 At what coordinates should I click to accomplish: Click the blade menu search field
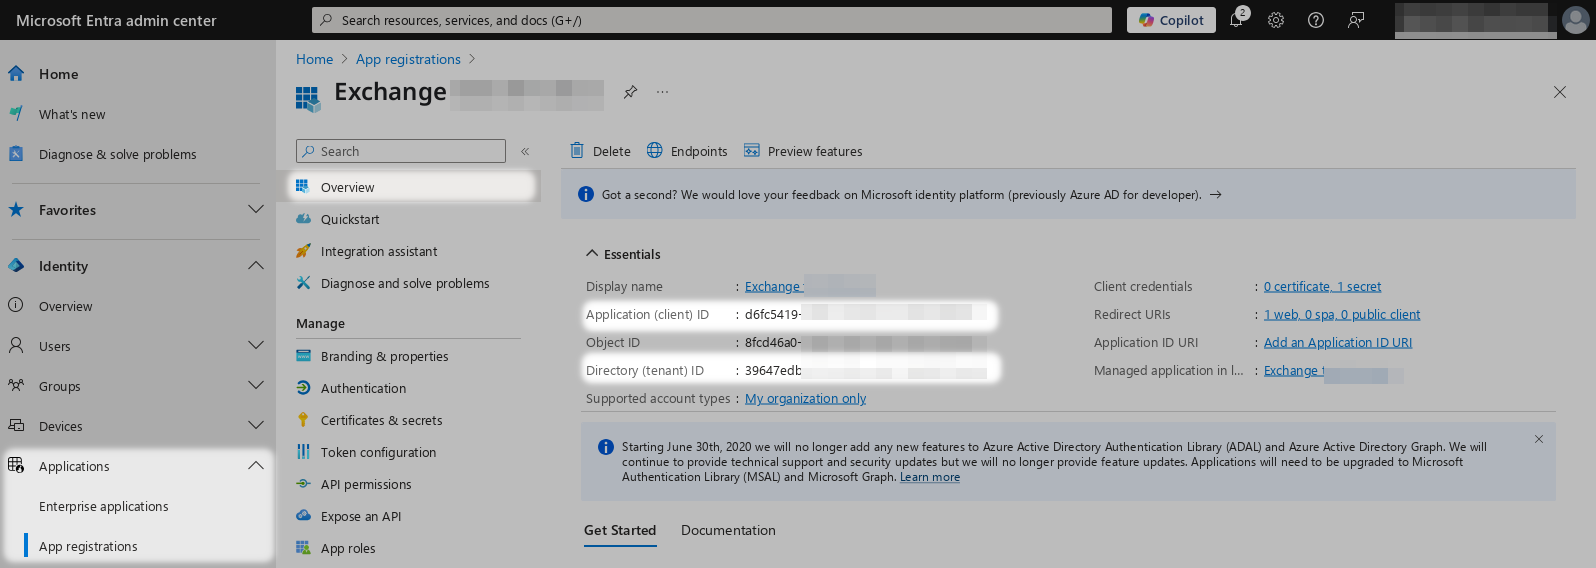pyautogui.click(x=401, y=151)
